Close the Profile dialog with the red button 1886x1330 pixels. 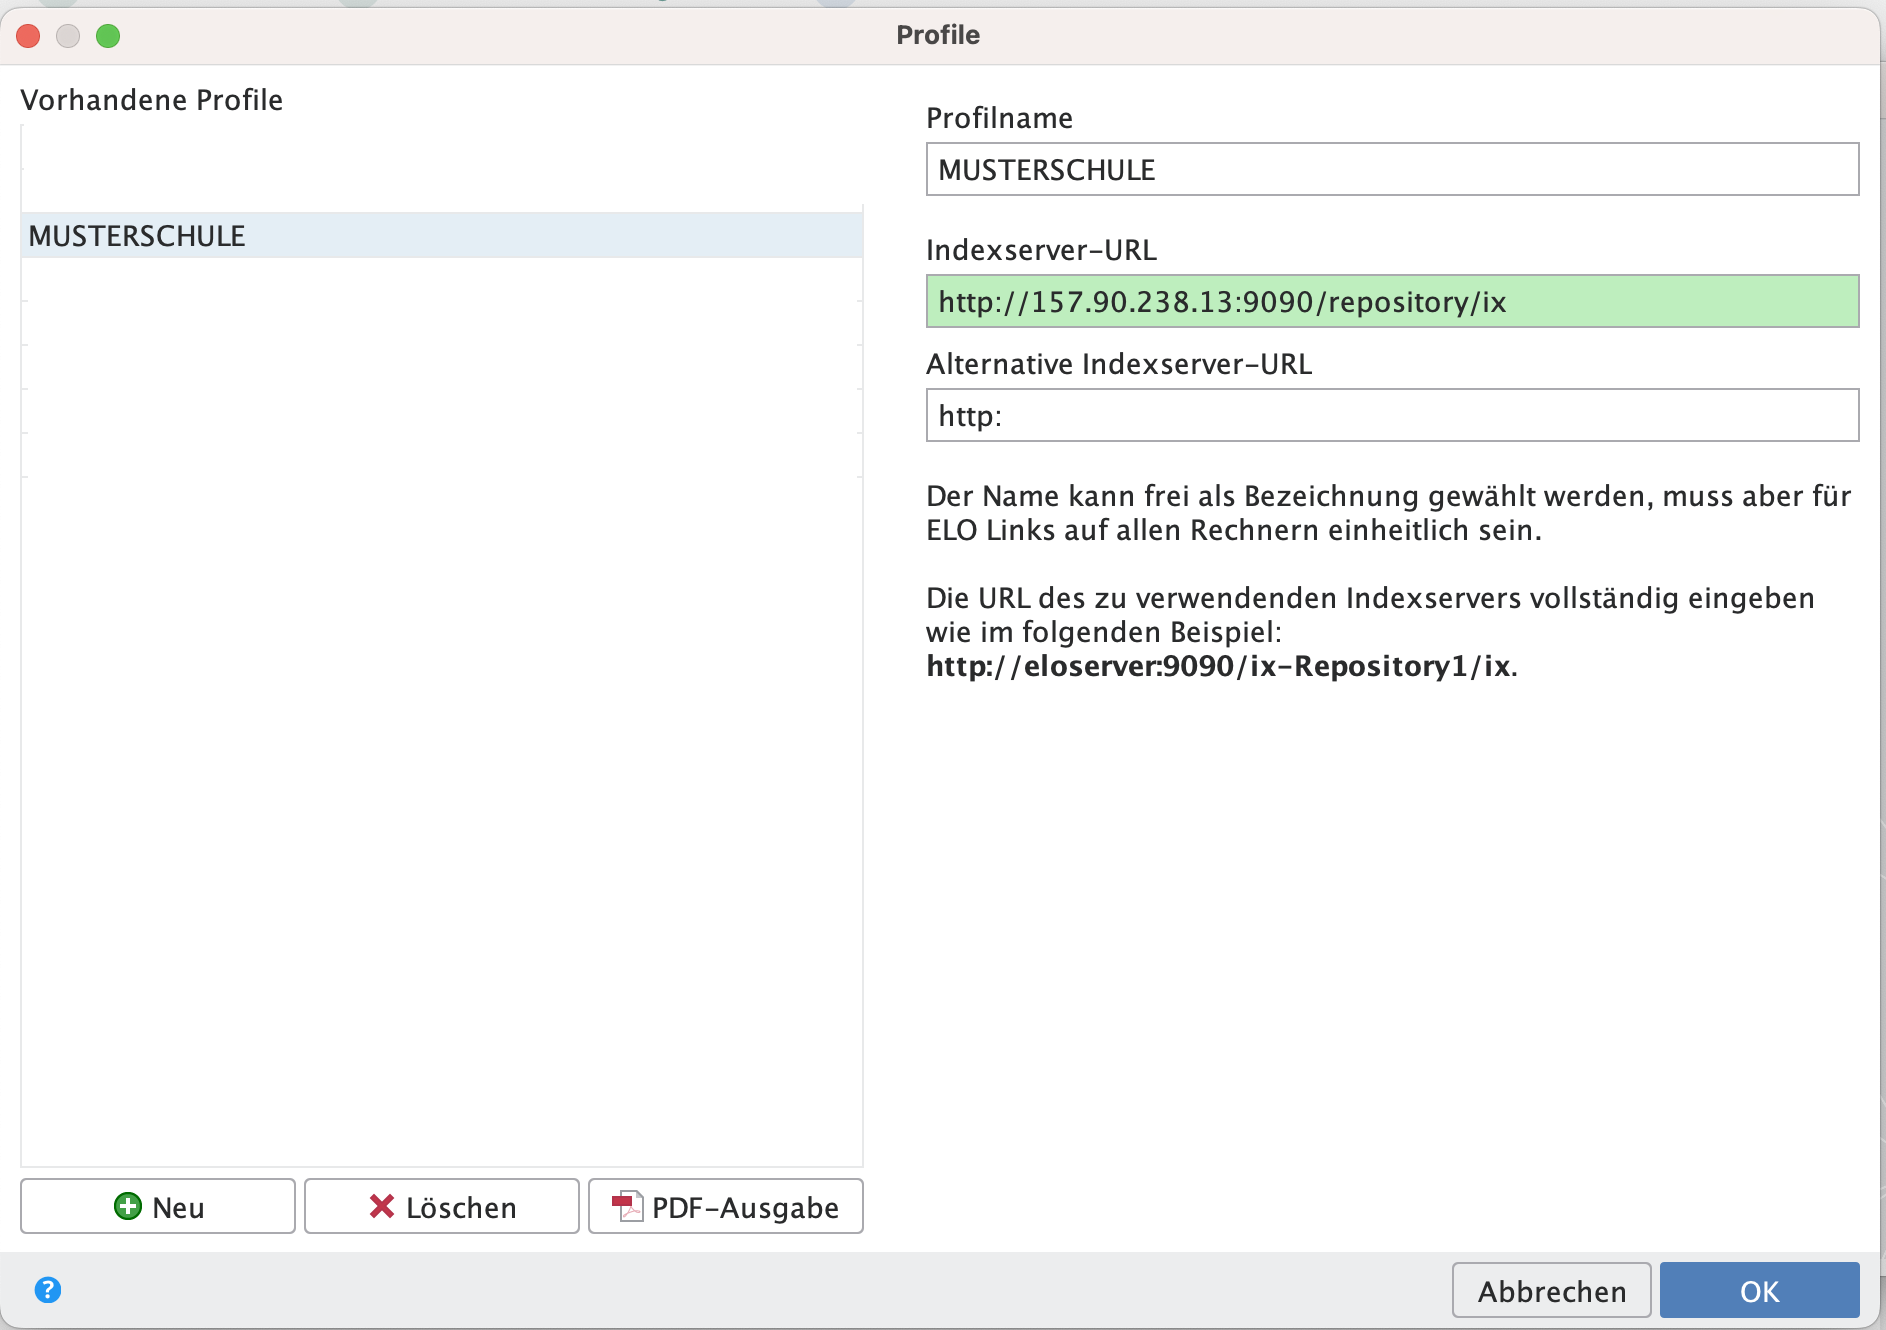(x=28, y=36)
